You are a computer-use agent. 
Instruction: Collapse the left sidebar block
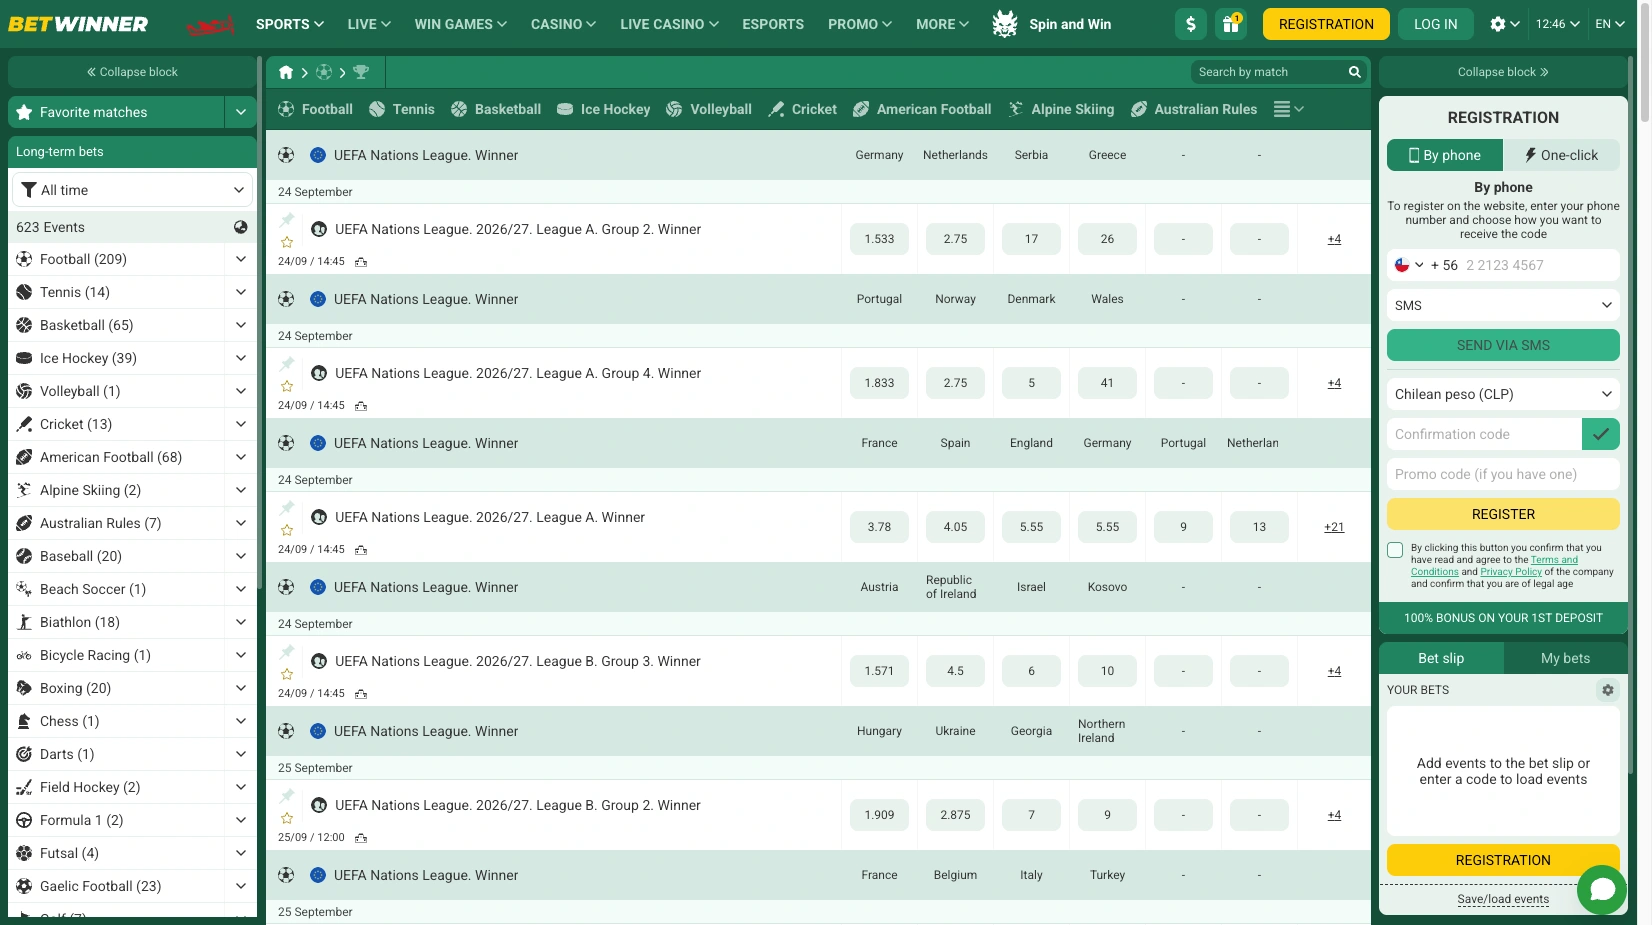coord(132,72)
